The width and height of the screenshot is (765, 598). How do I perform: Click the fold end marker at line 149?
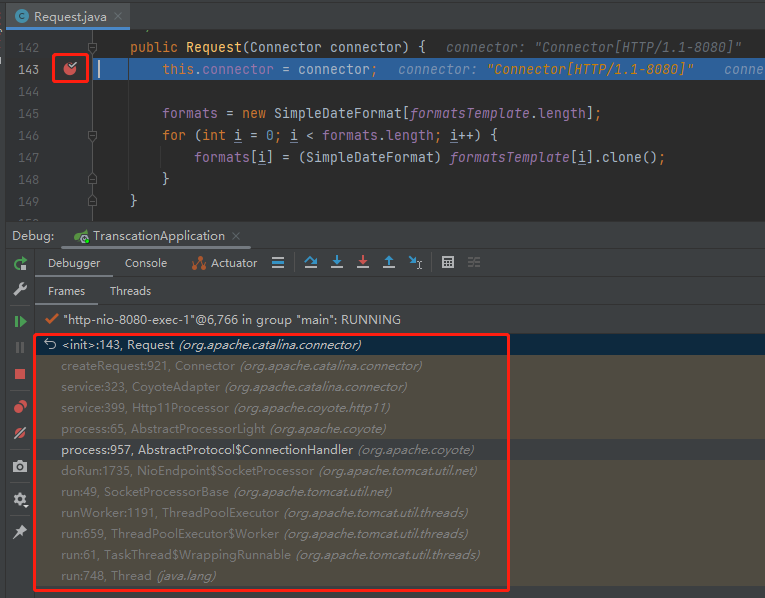(x=92, y=200)
